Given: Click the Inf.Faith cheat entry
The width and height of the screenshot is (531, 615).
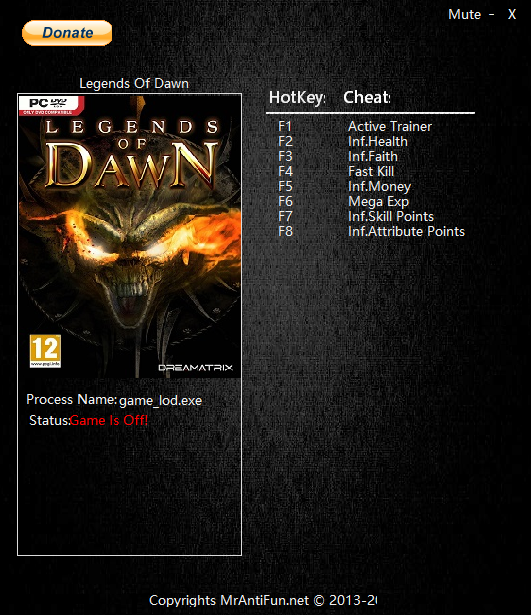Looking at the screenshot, I should (373, 156).
